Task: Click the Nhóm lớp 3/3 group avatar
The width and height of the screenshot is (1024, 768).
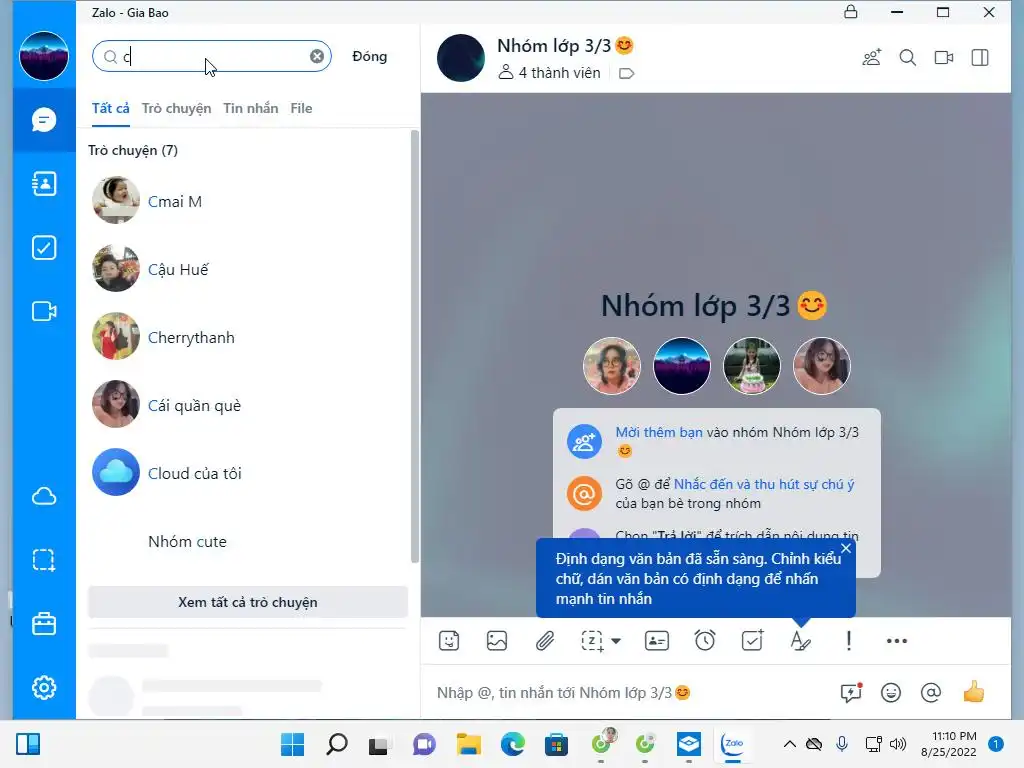Action: pos(461,57)
